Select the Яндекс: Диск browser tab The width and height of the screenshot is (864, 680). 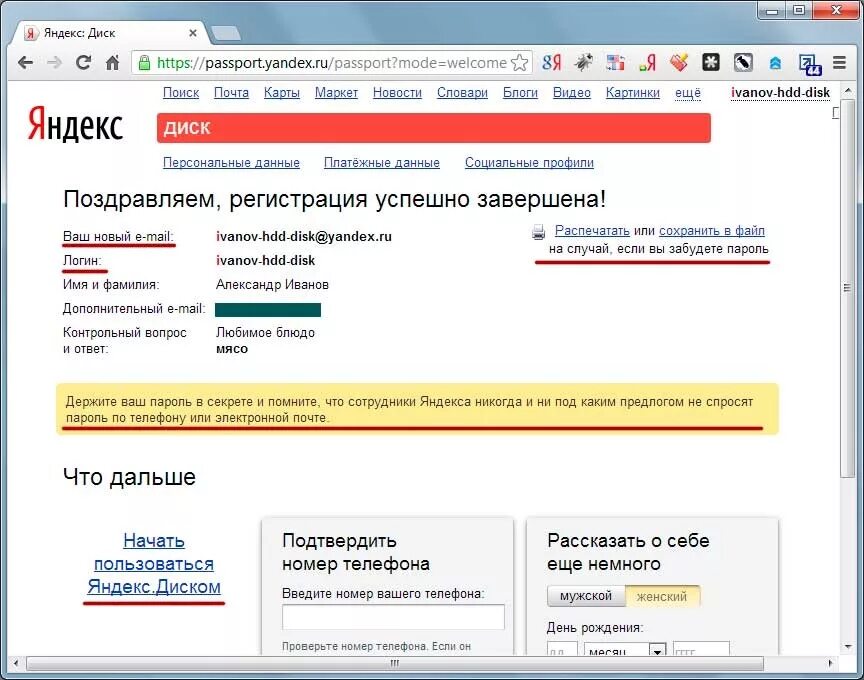[110, 33]
